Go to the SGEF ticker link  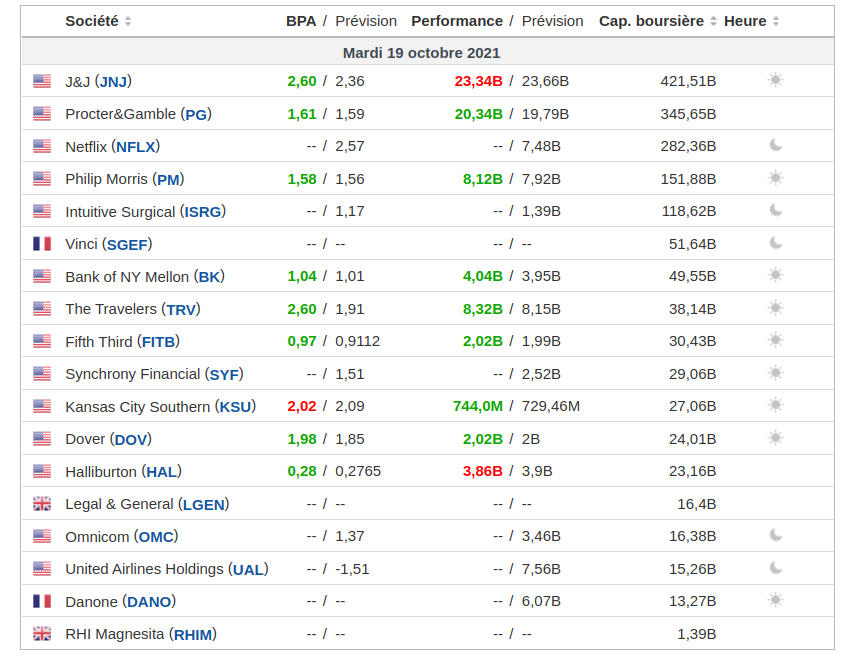click(x=127, y=244)
